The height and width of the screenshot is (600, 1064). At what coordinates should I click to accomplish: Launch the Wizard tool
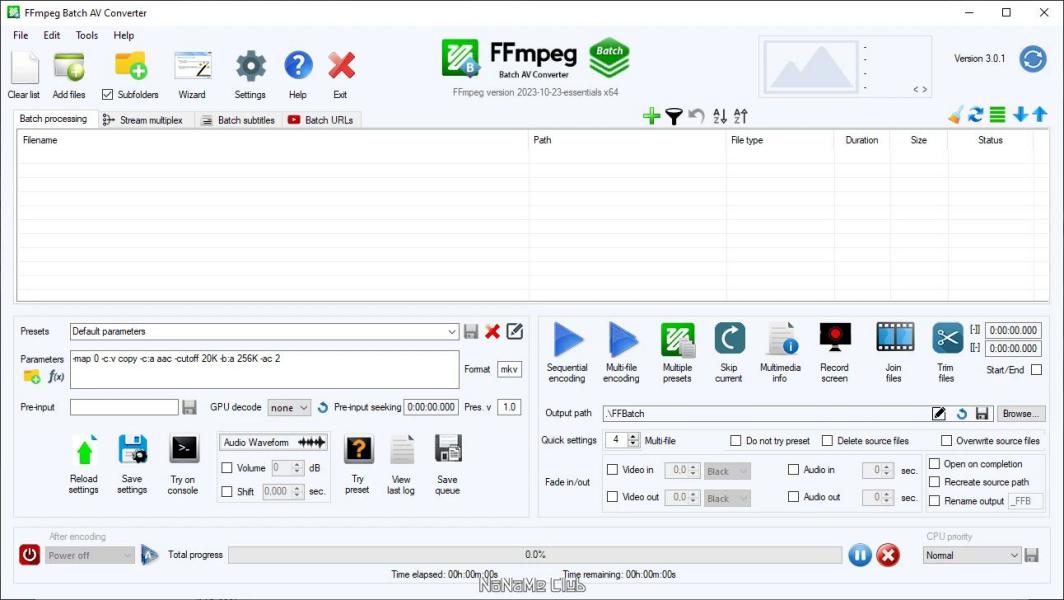193,67
